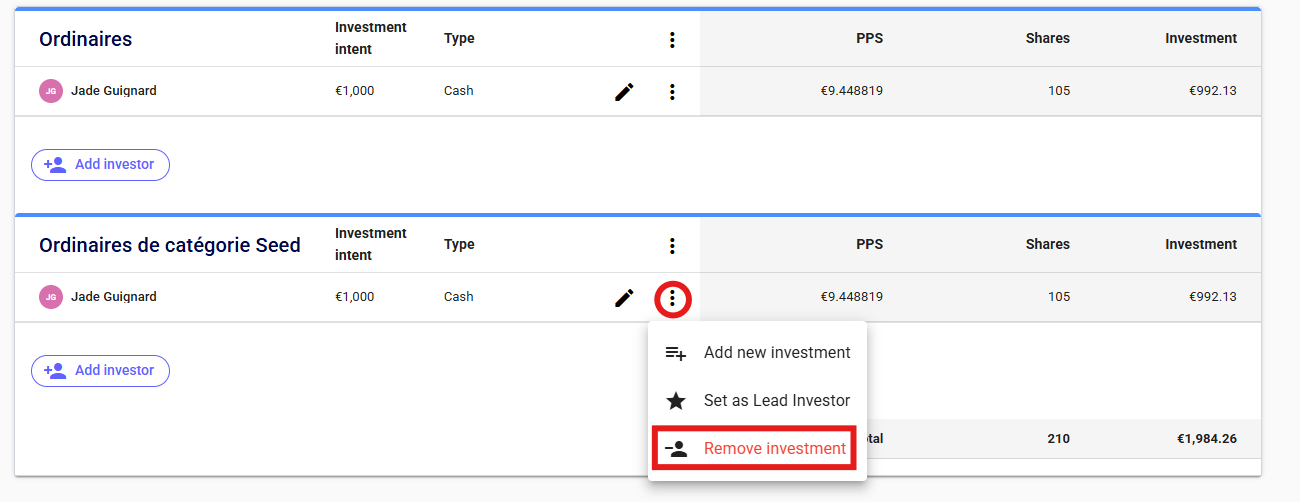Click Jade Guignard's name in the Ordinaires section
The height and width of the screenshot is (502, 1300).
point(114,91)
